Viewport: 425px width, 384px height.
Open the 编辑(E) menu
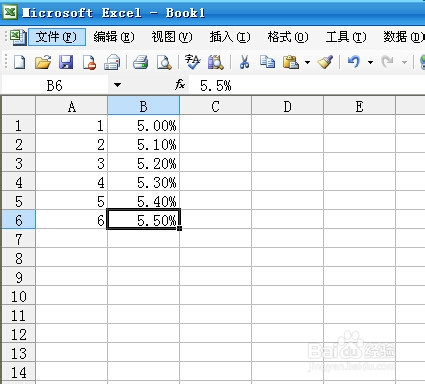pos(114,37)
